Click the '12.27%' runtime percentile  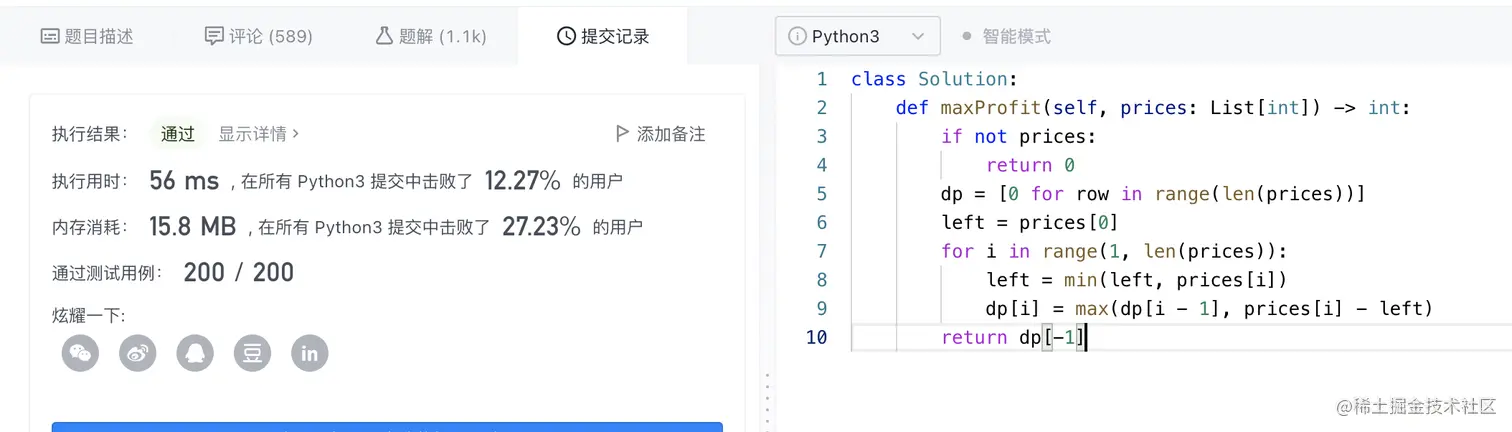(x=522, y=181)
